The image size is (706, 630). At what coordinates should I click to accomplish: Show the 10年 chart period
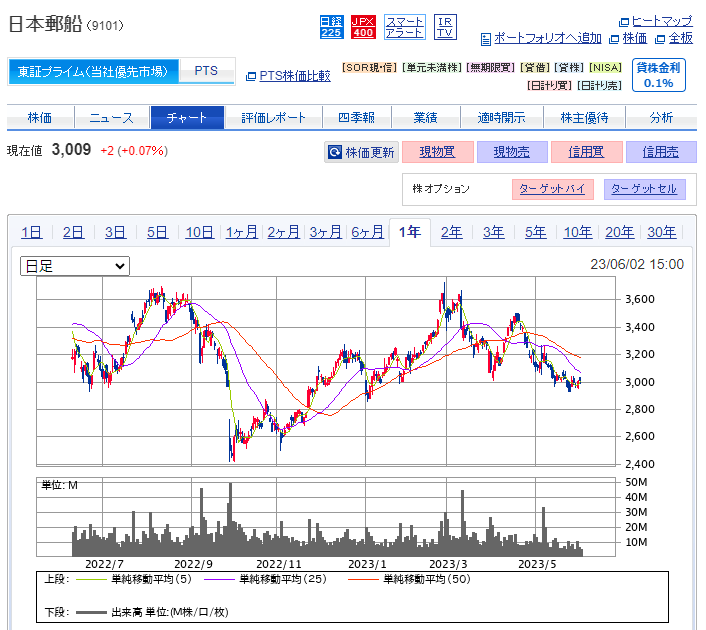[578, 232]
